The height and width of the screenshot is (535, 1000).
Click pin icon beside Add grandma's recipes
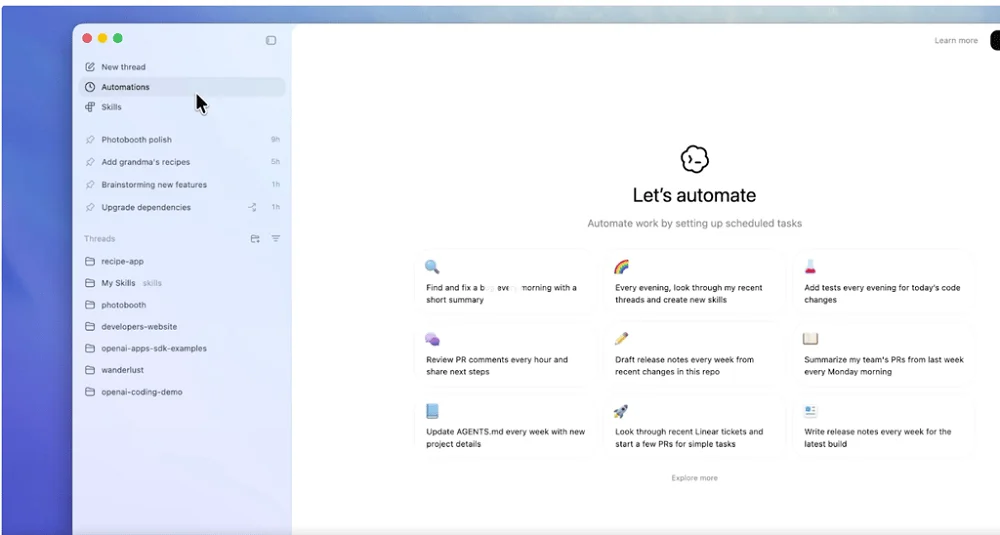pyautogui.click(x=90, y=162)
